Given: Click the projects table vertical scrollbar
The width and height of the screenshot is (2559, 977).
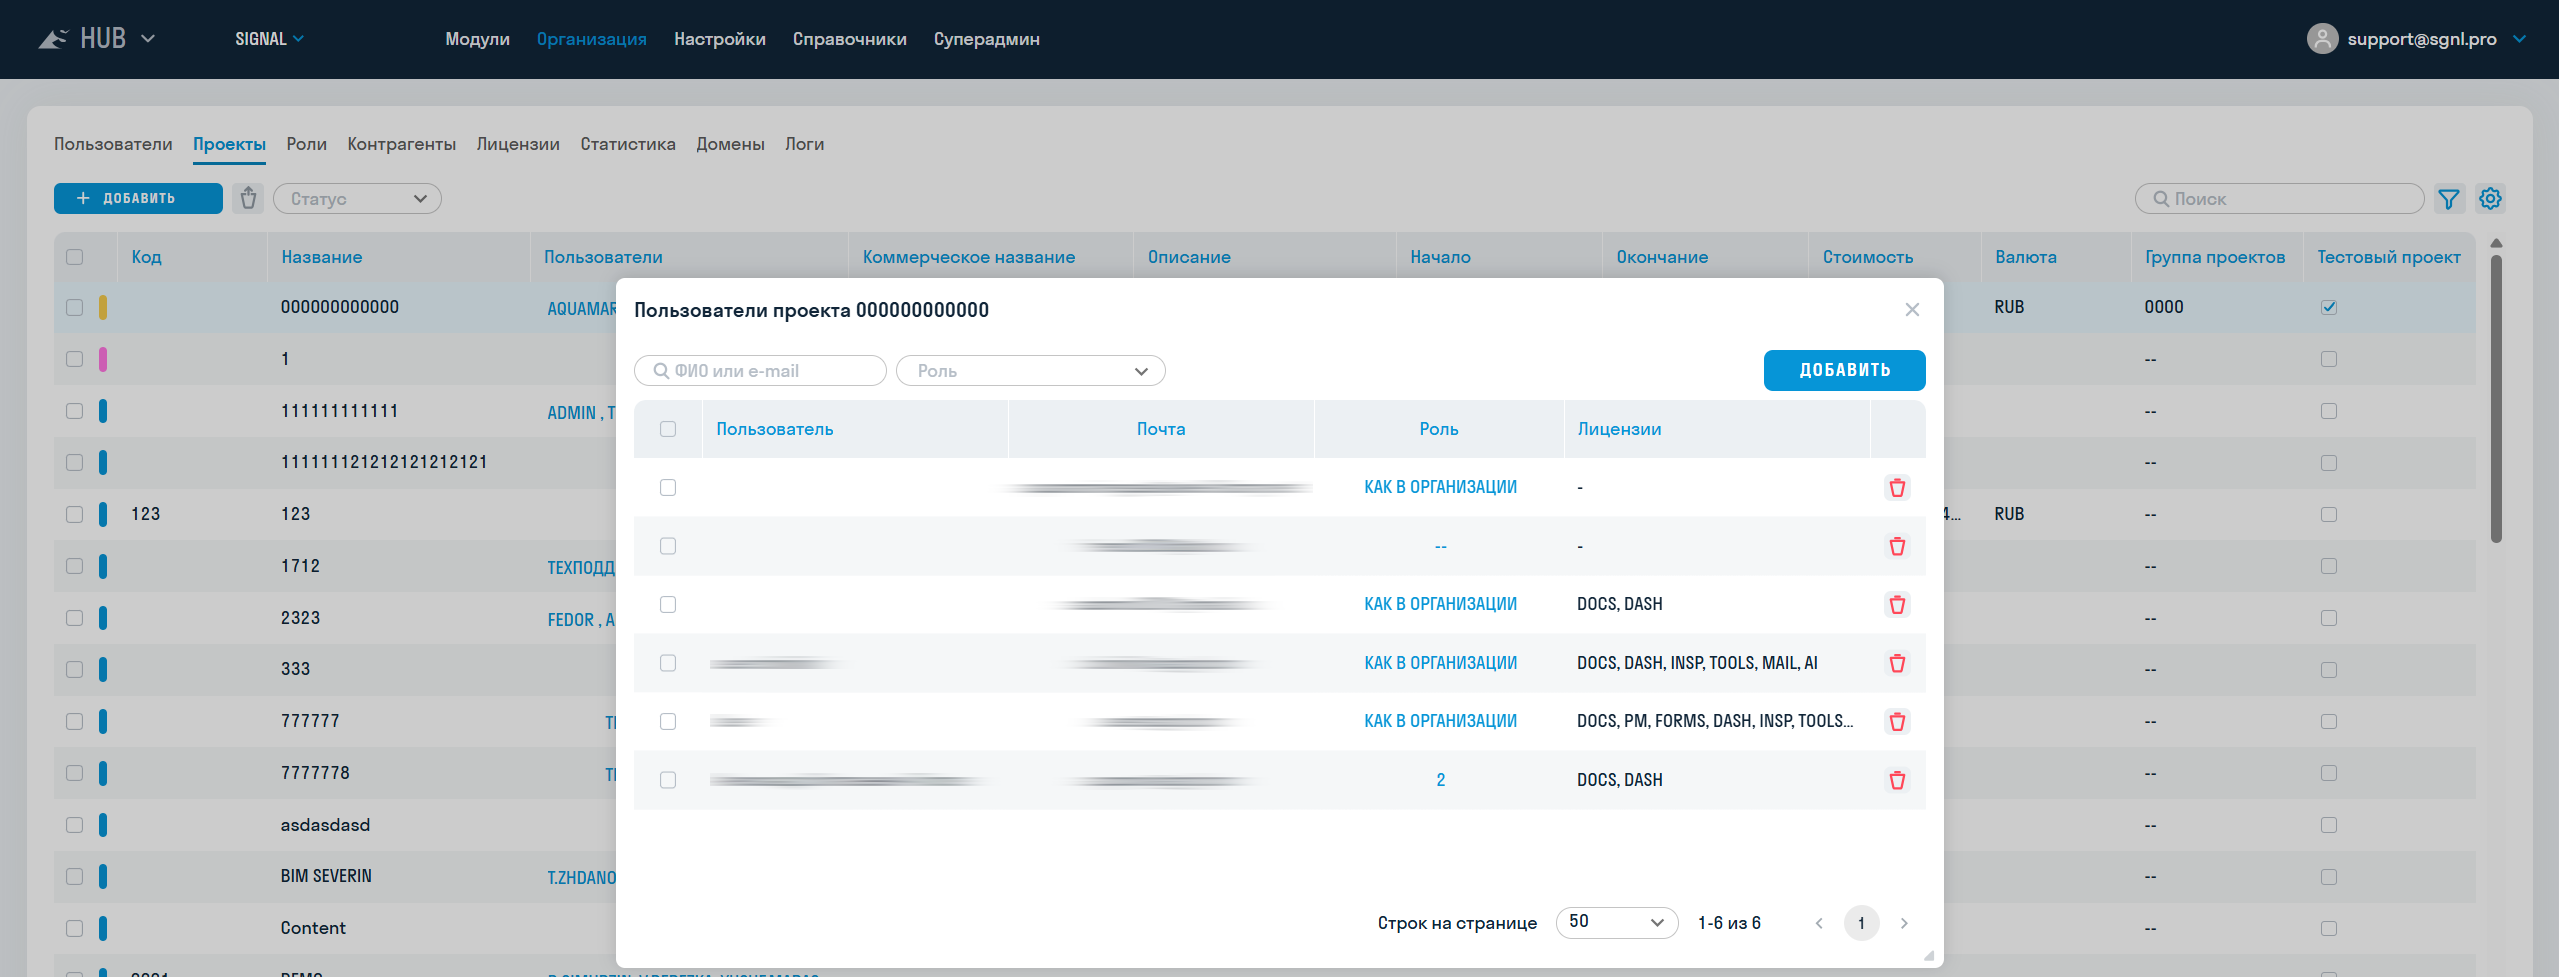Looking at the screenshot, I should pos(2496,398).
